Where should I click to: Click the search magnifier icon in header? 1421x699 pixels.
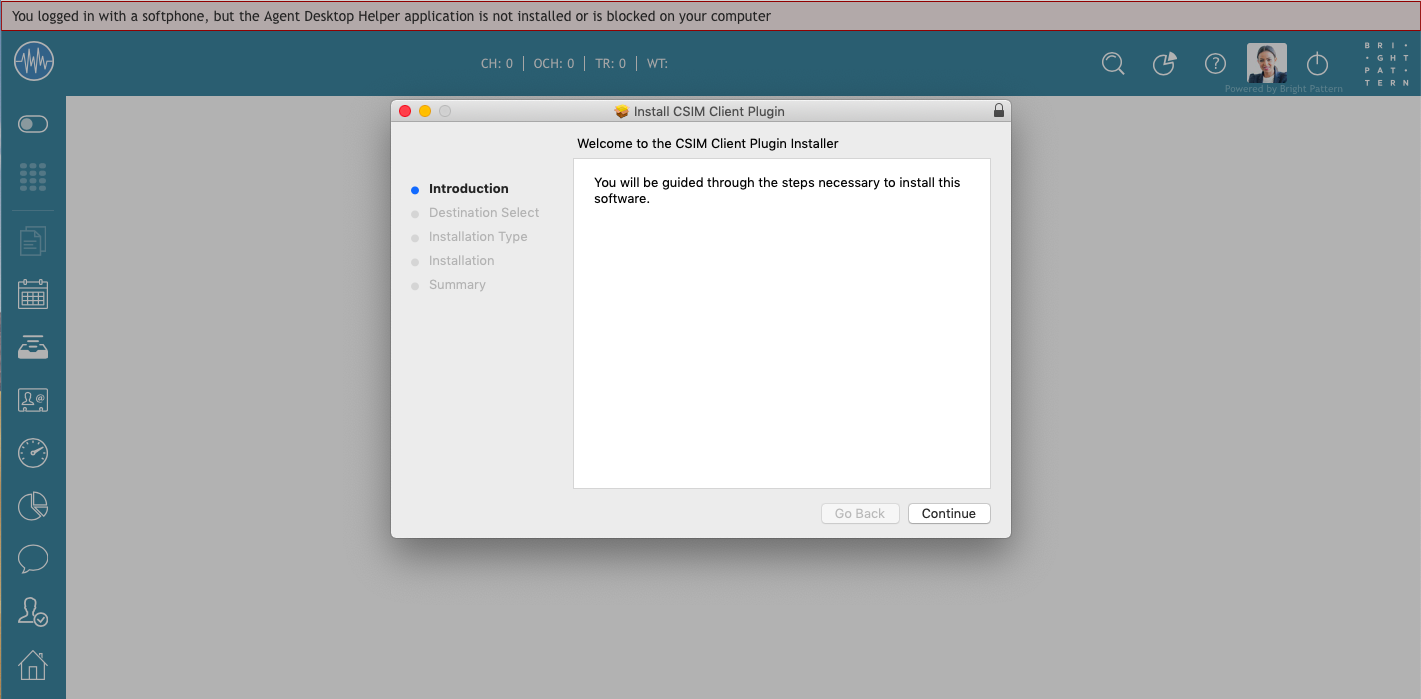(x=1113, y=64)
